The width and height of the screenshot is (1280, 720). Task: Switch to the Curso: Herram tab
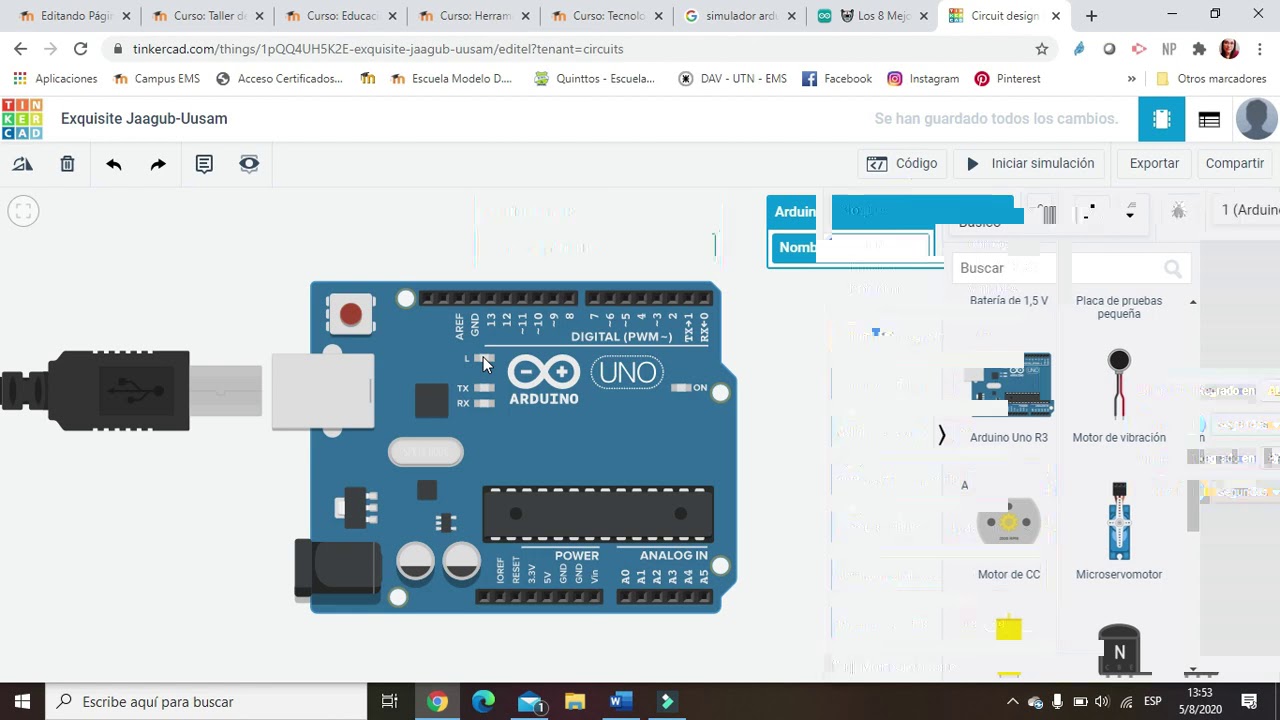[473, 16]
